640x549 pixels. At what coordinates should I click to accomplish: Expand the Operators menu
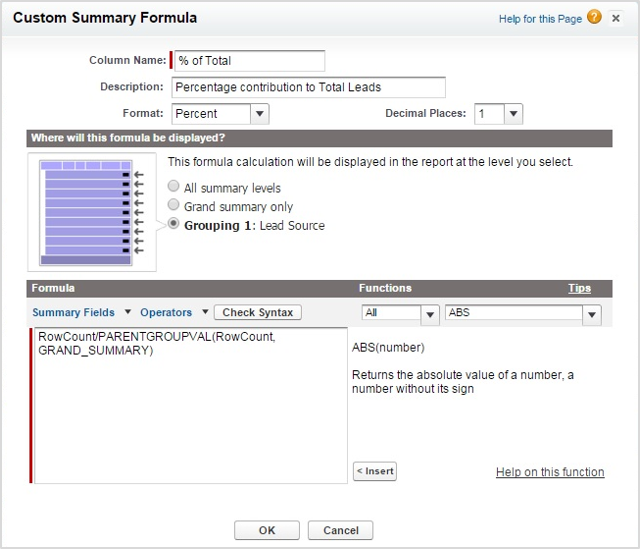point(174,312)
